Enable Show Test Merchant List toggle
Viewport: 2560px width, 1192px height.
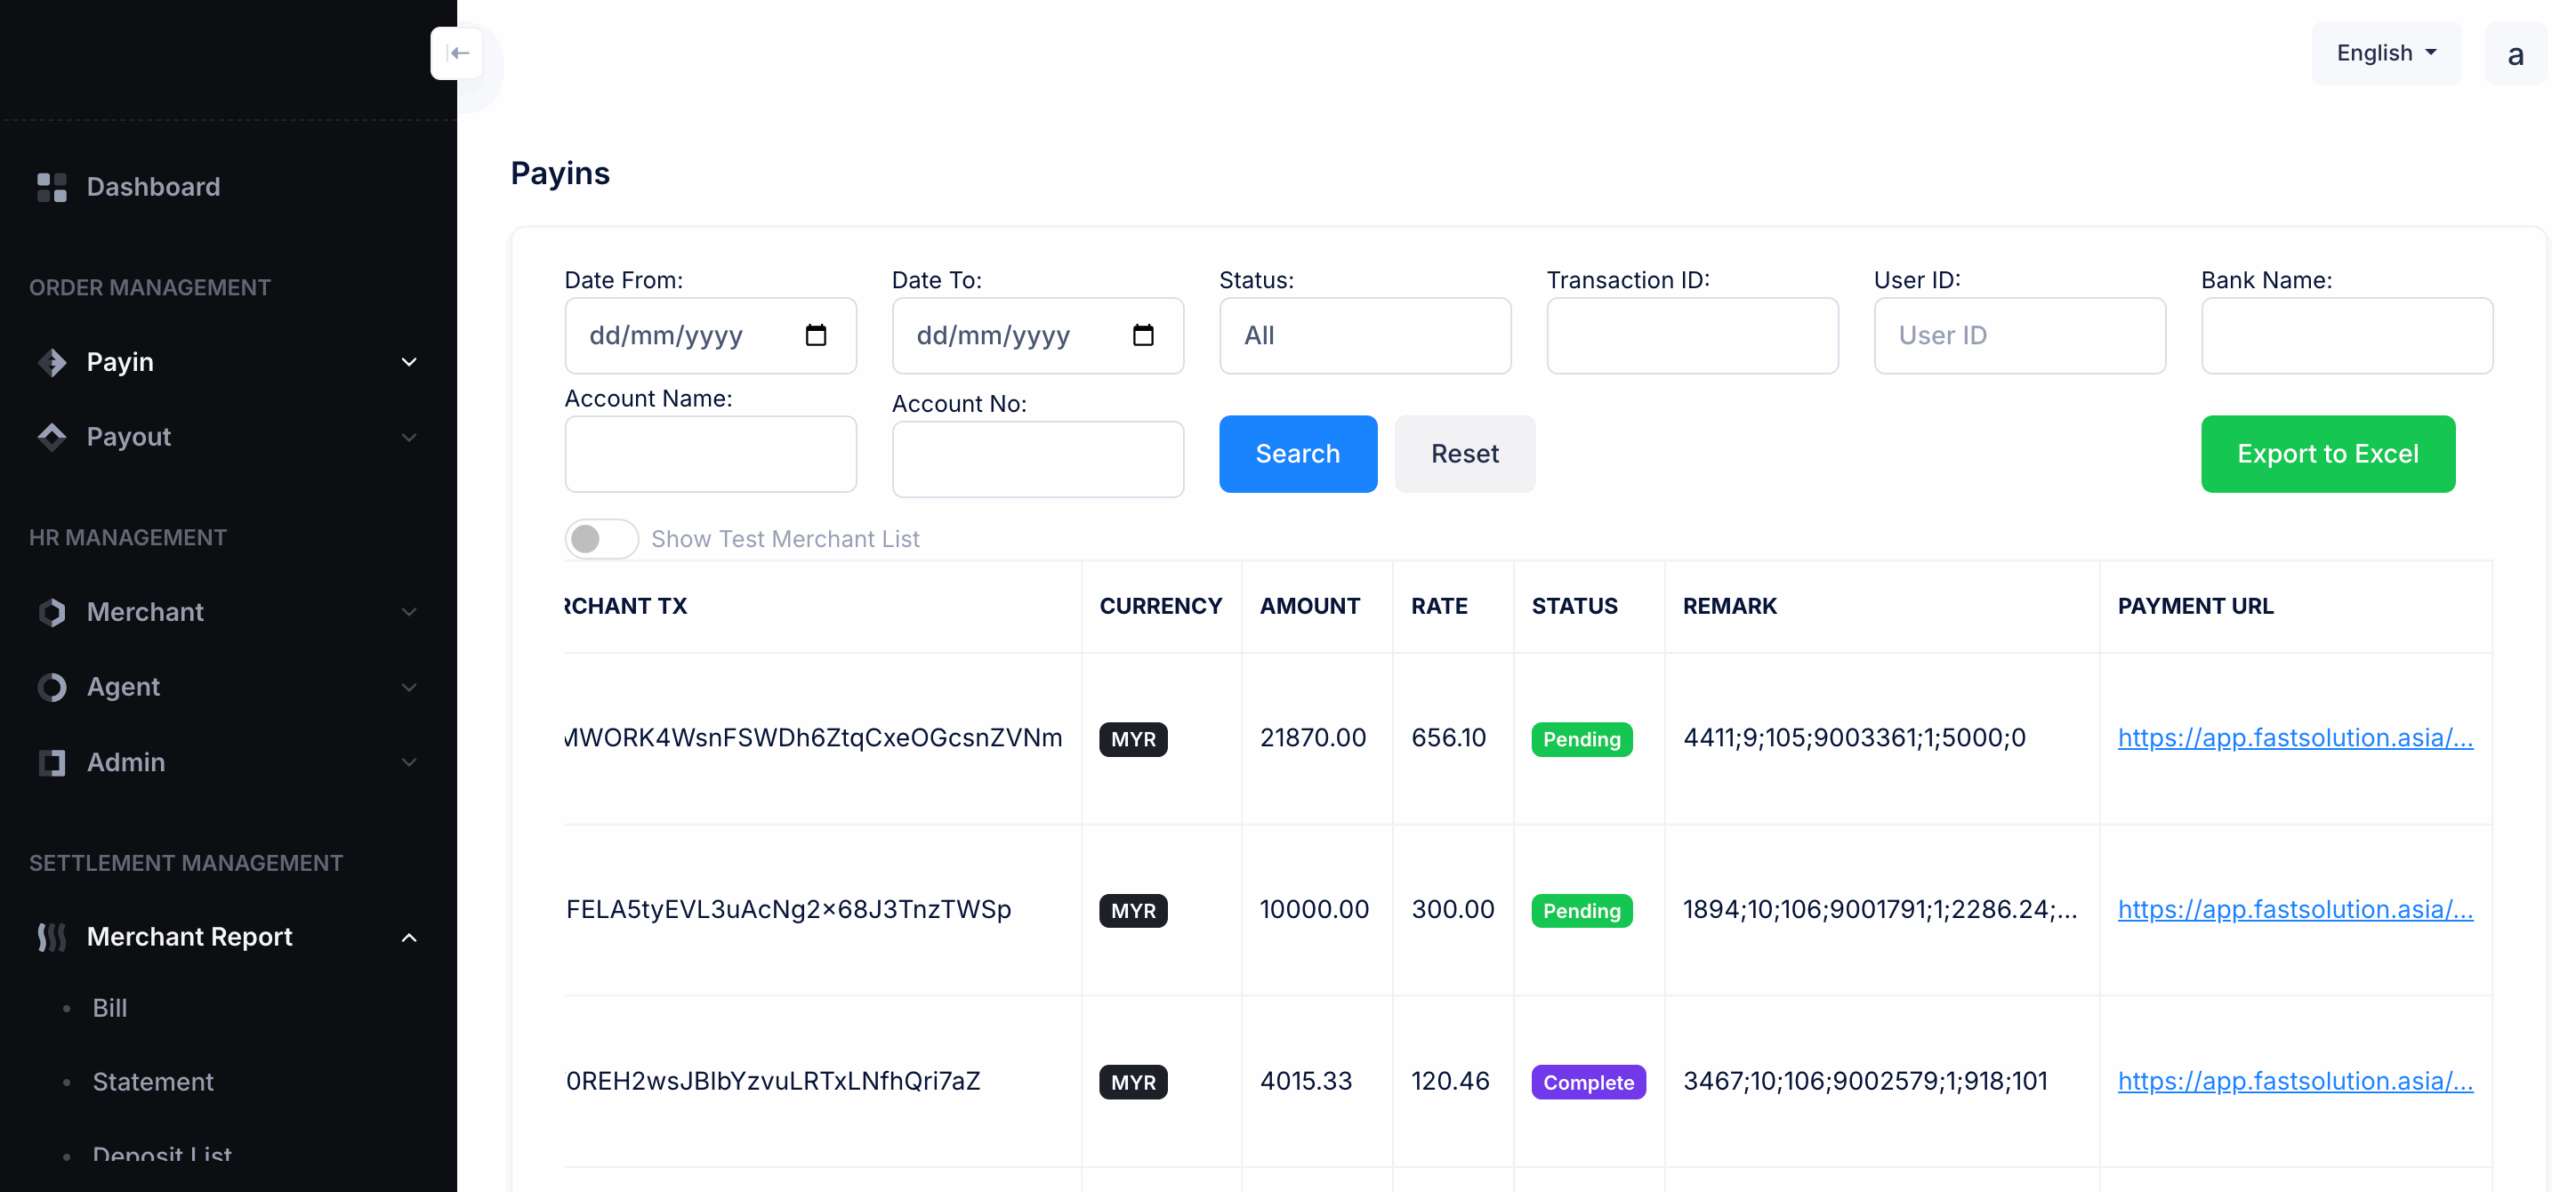point(600,539)
